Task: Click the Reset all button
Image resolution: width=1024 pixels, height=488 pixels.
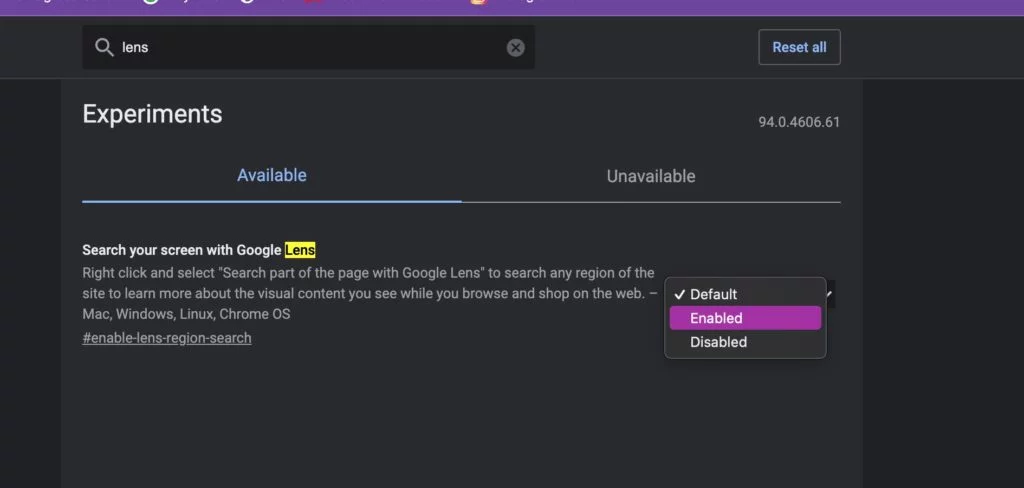Action: 799,47
